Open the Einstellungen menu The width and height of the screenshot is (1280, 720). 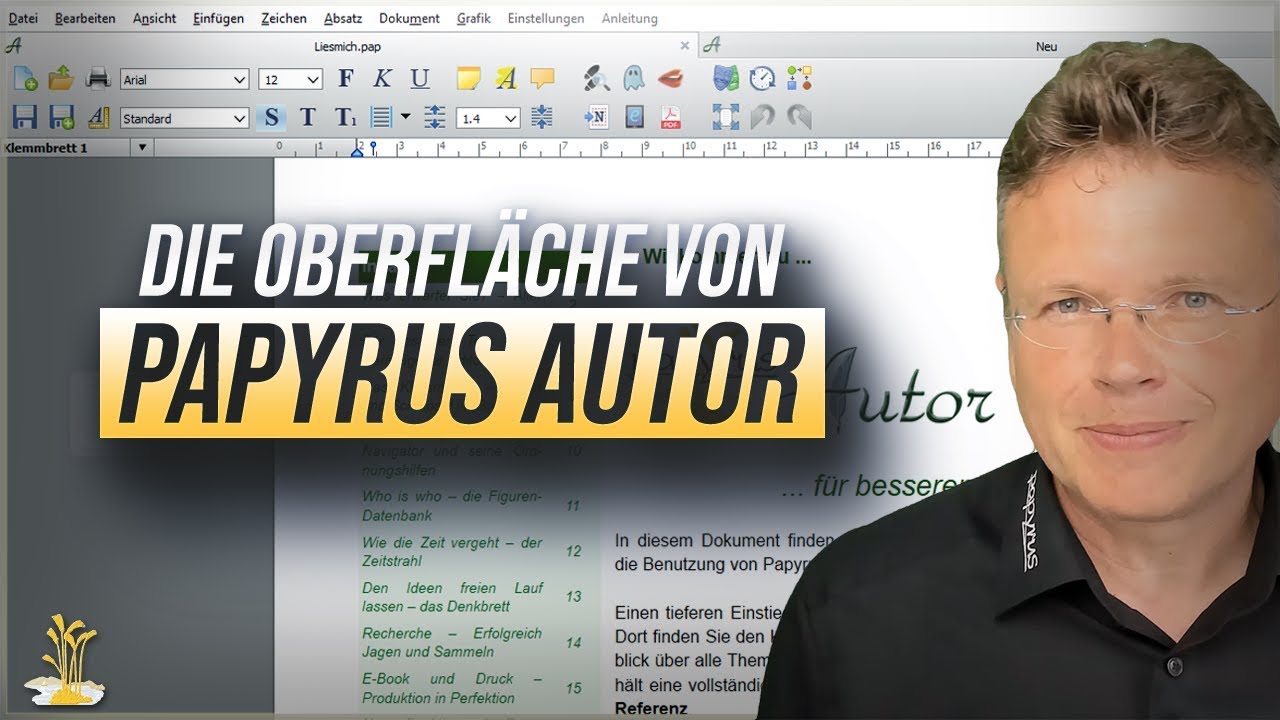(x=545, y=18)
